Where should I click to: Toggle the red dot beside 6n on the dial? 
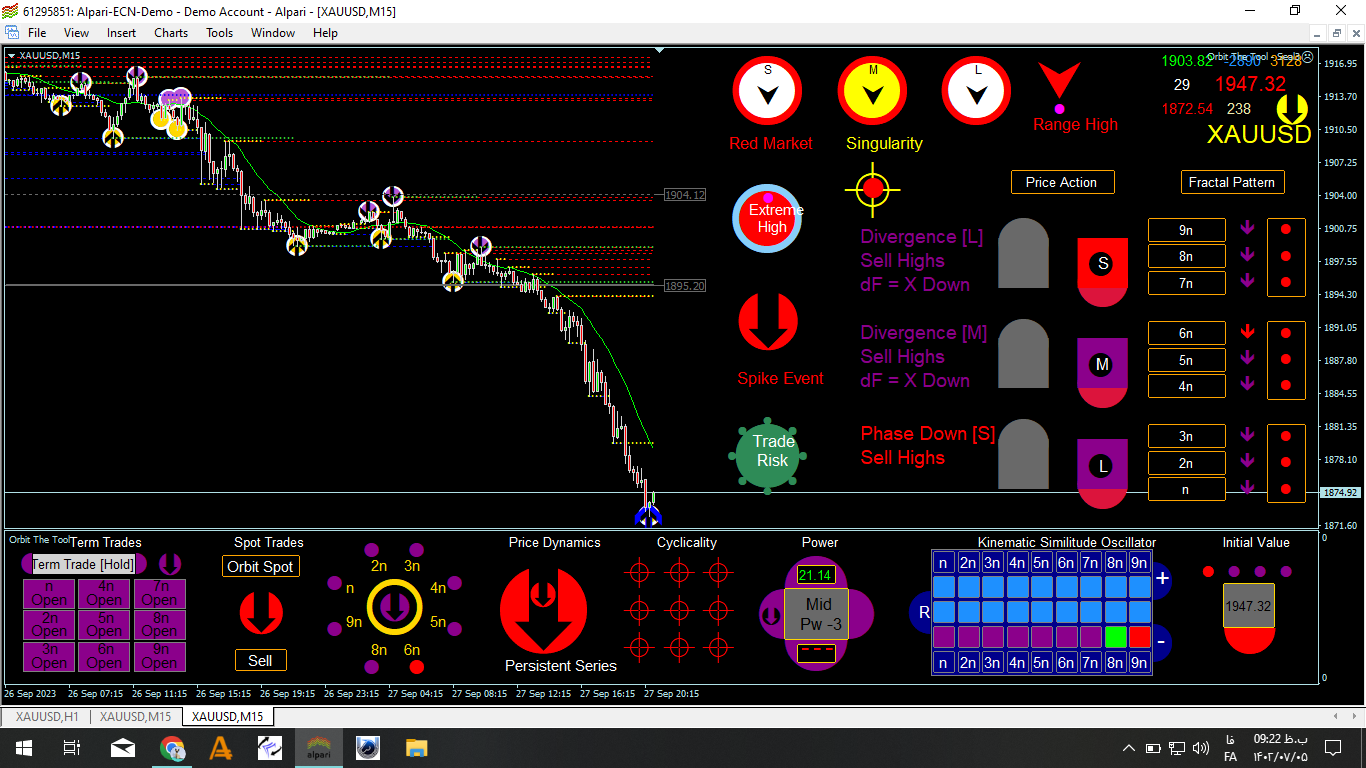coord(417,667)
